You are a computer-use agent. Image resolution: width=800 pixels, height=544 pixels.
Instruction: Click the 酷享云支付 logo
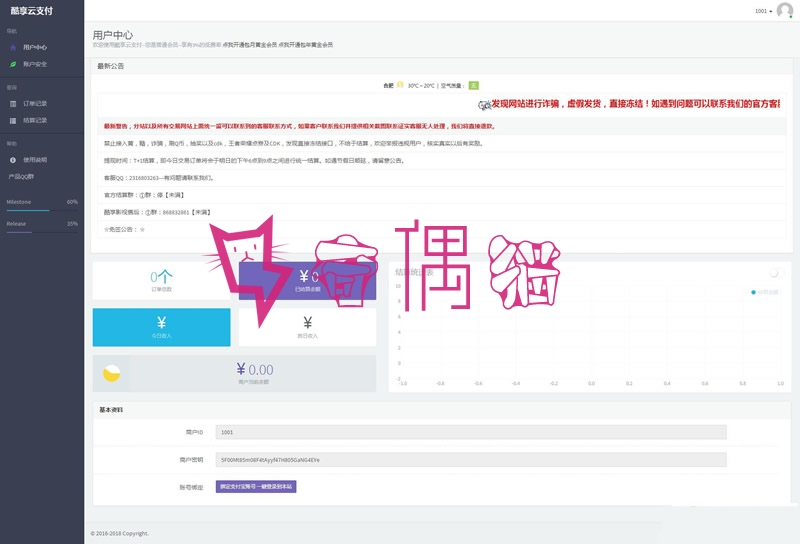(32, 11)
